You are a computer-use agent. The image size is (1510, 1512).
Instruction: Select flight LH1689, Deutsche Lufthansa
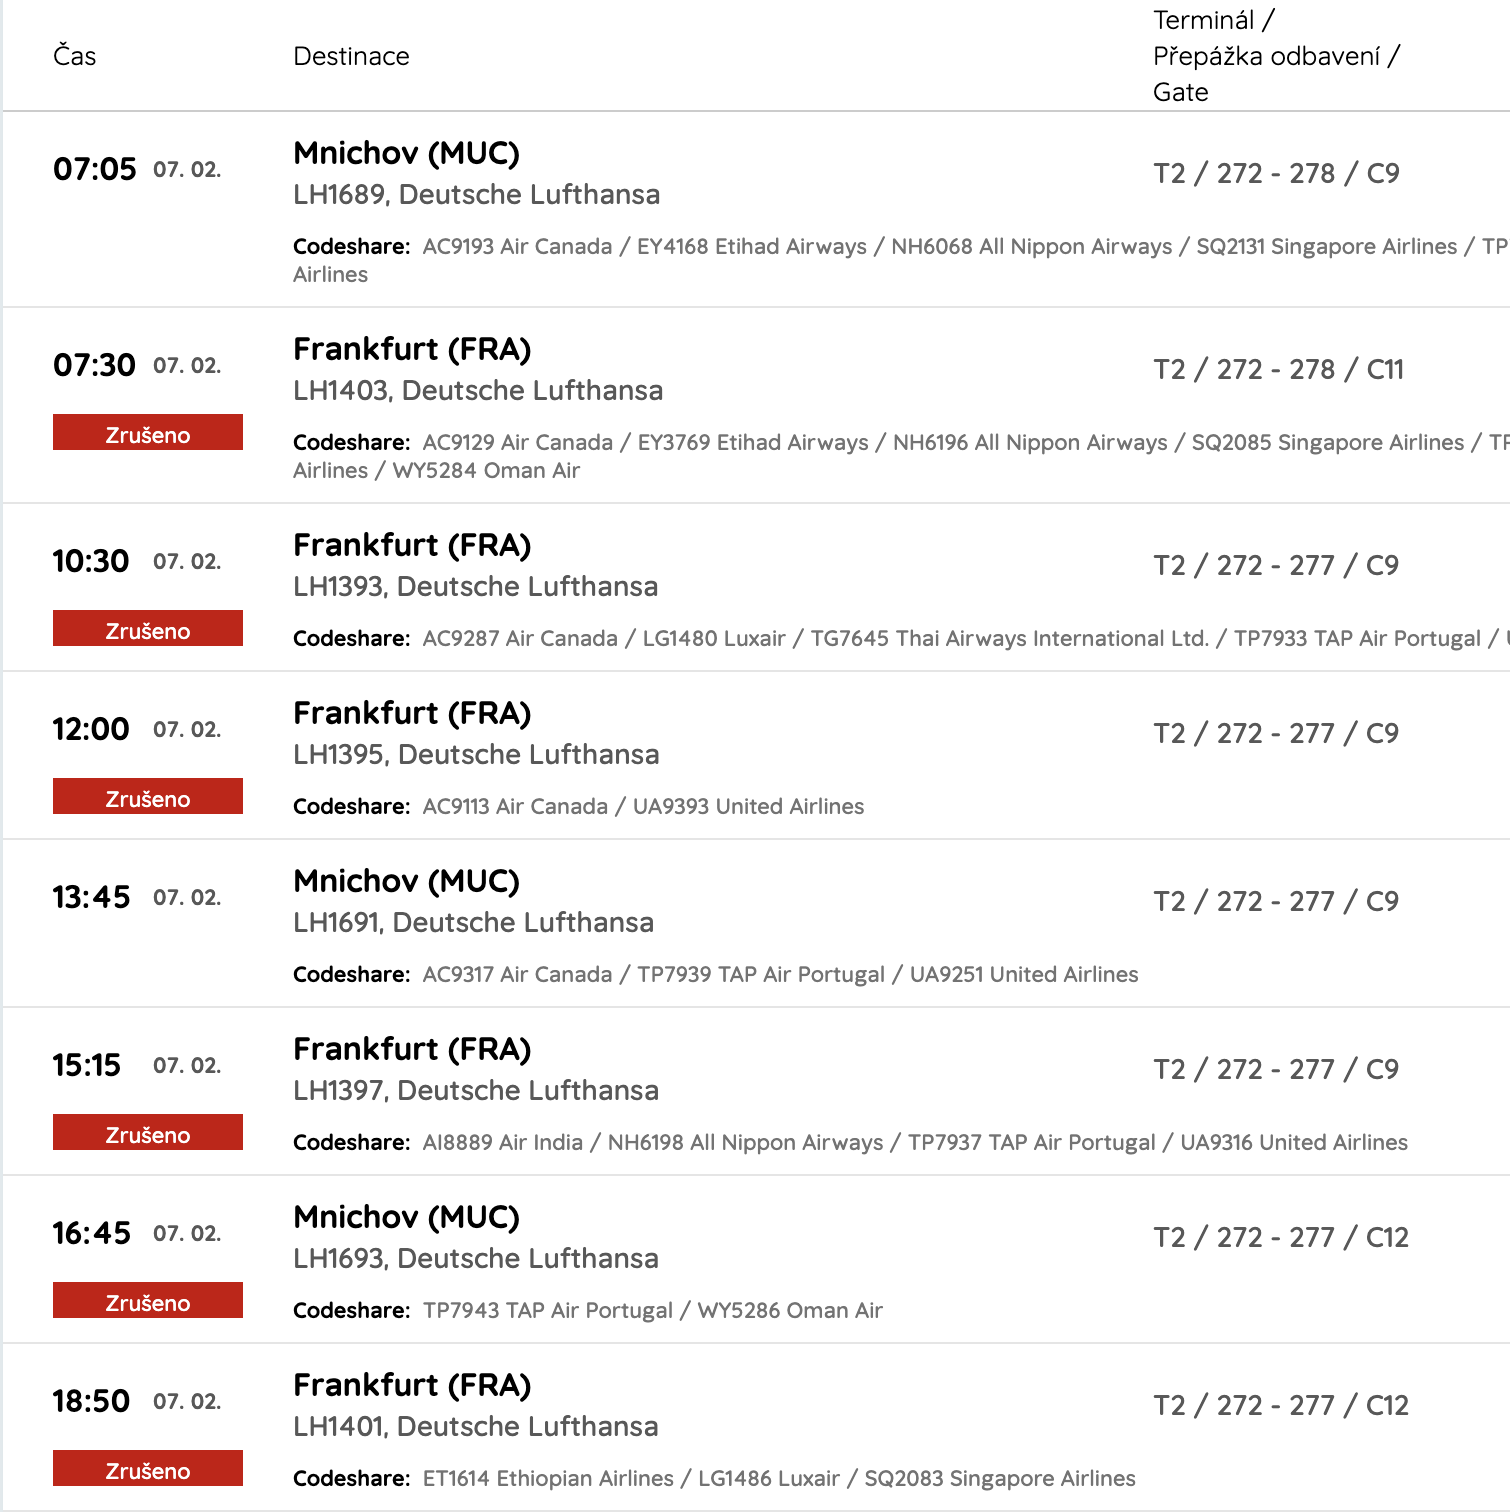tap(476, 194)
